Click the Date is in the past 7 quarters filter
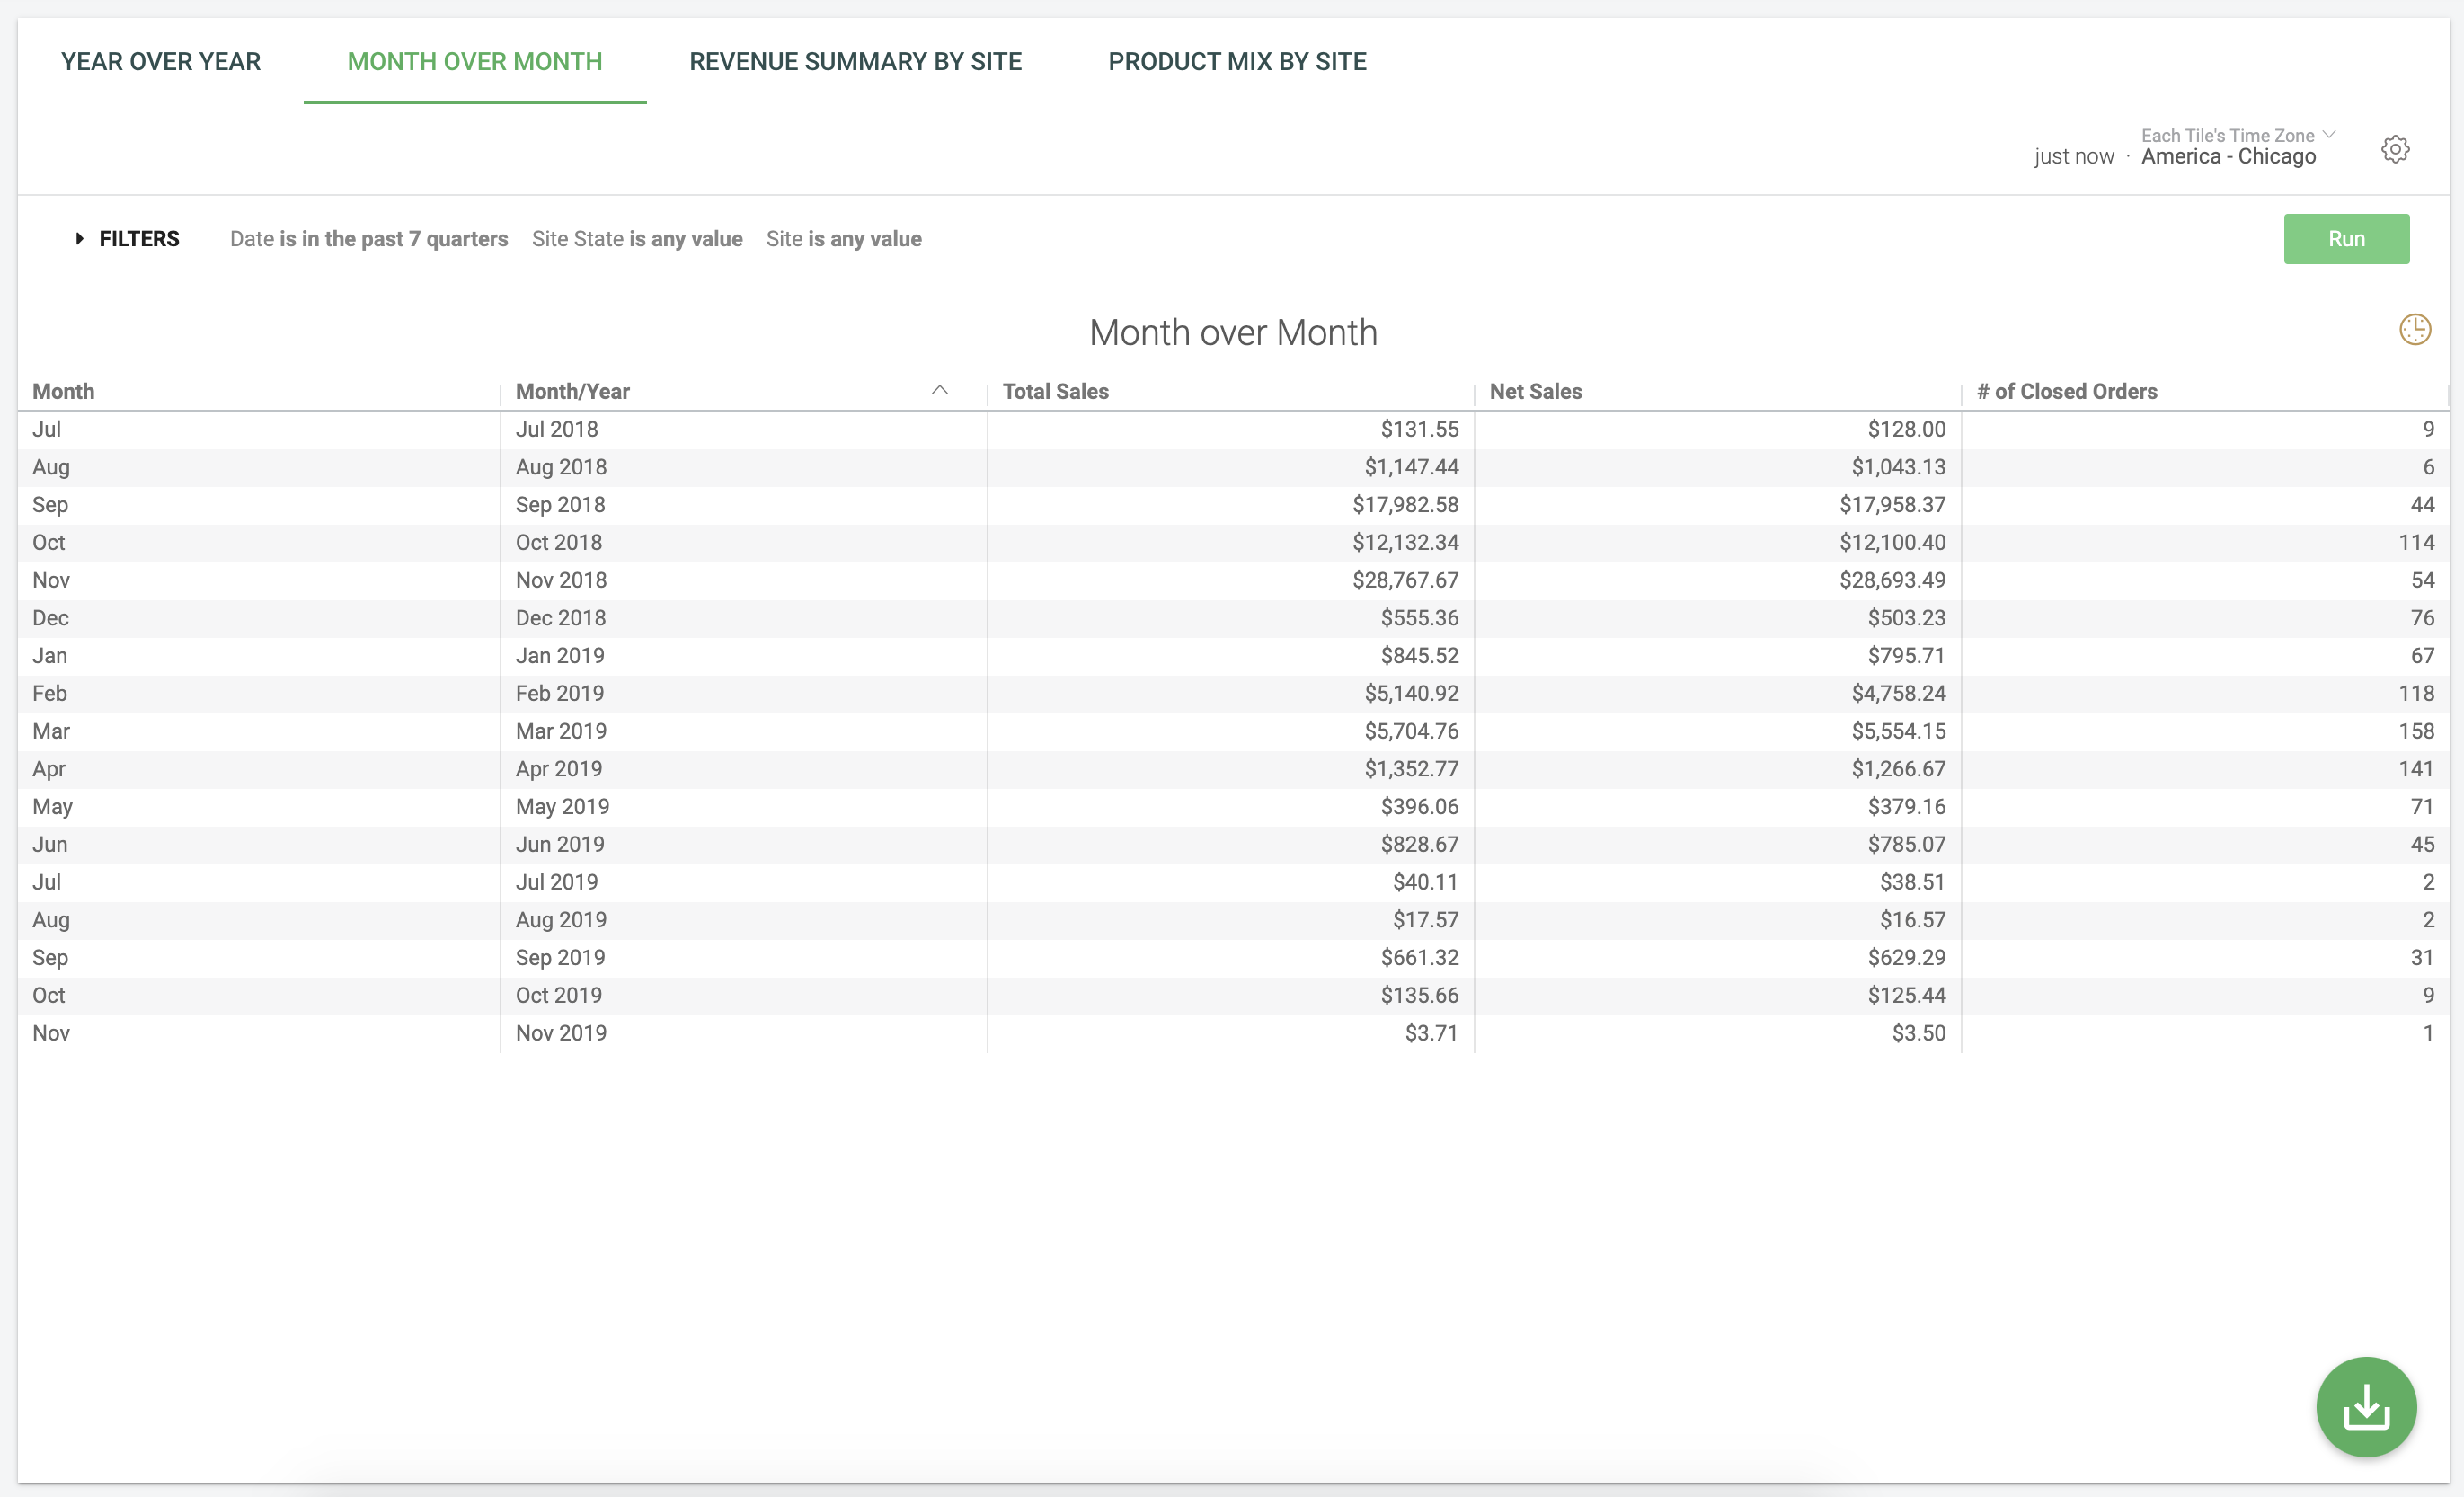The width and height of the screenshot is (2464, 1497). pos(369,239)
